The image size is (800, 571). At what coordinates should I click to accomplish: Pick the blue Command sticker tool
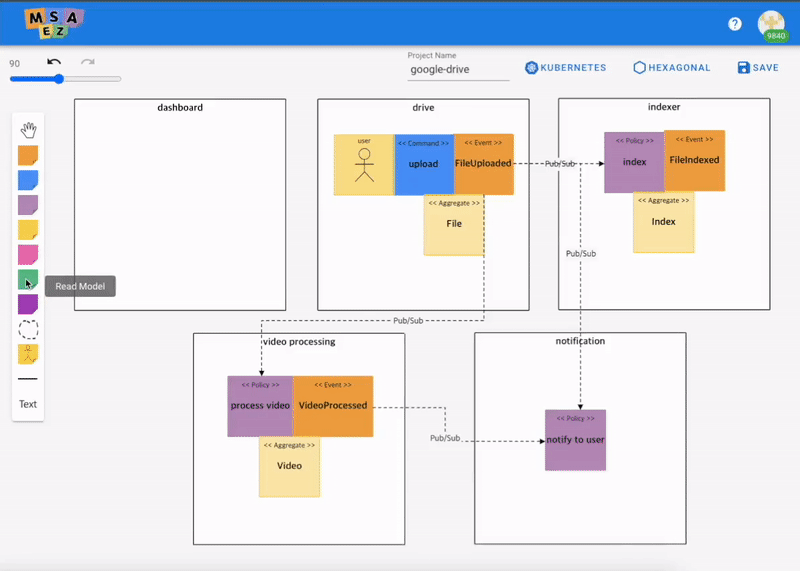coord(28,180)
